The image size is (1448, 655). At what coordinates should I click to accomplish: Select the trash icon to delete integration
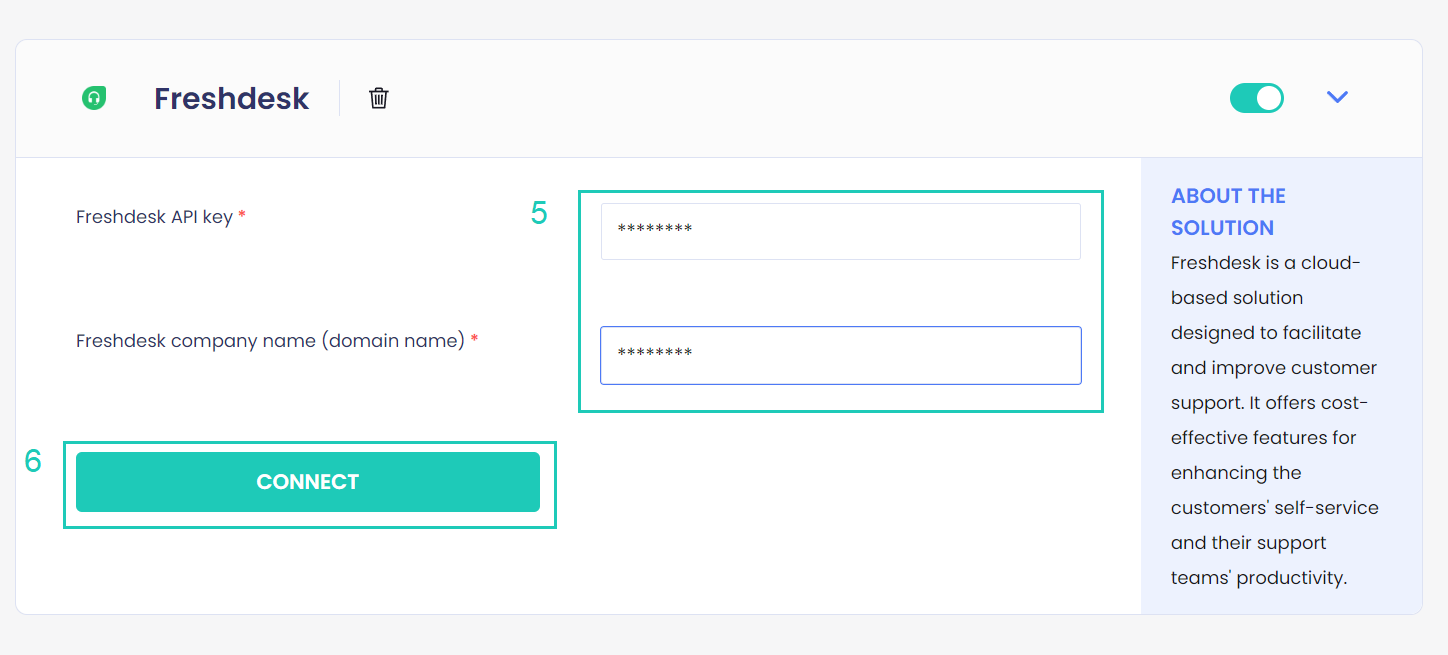click(x=378, y=97)
